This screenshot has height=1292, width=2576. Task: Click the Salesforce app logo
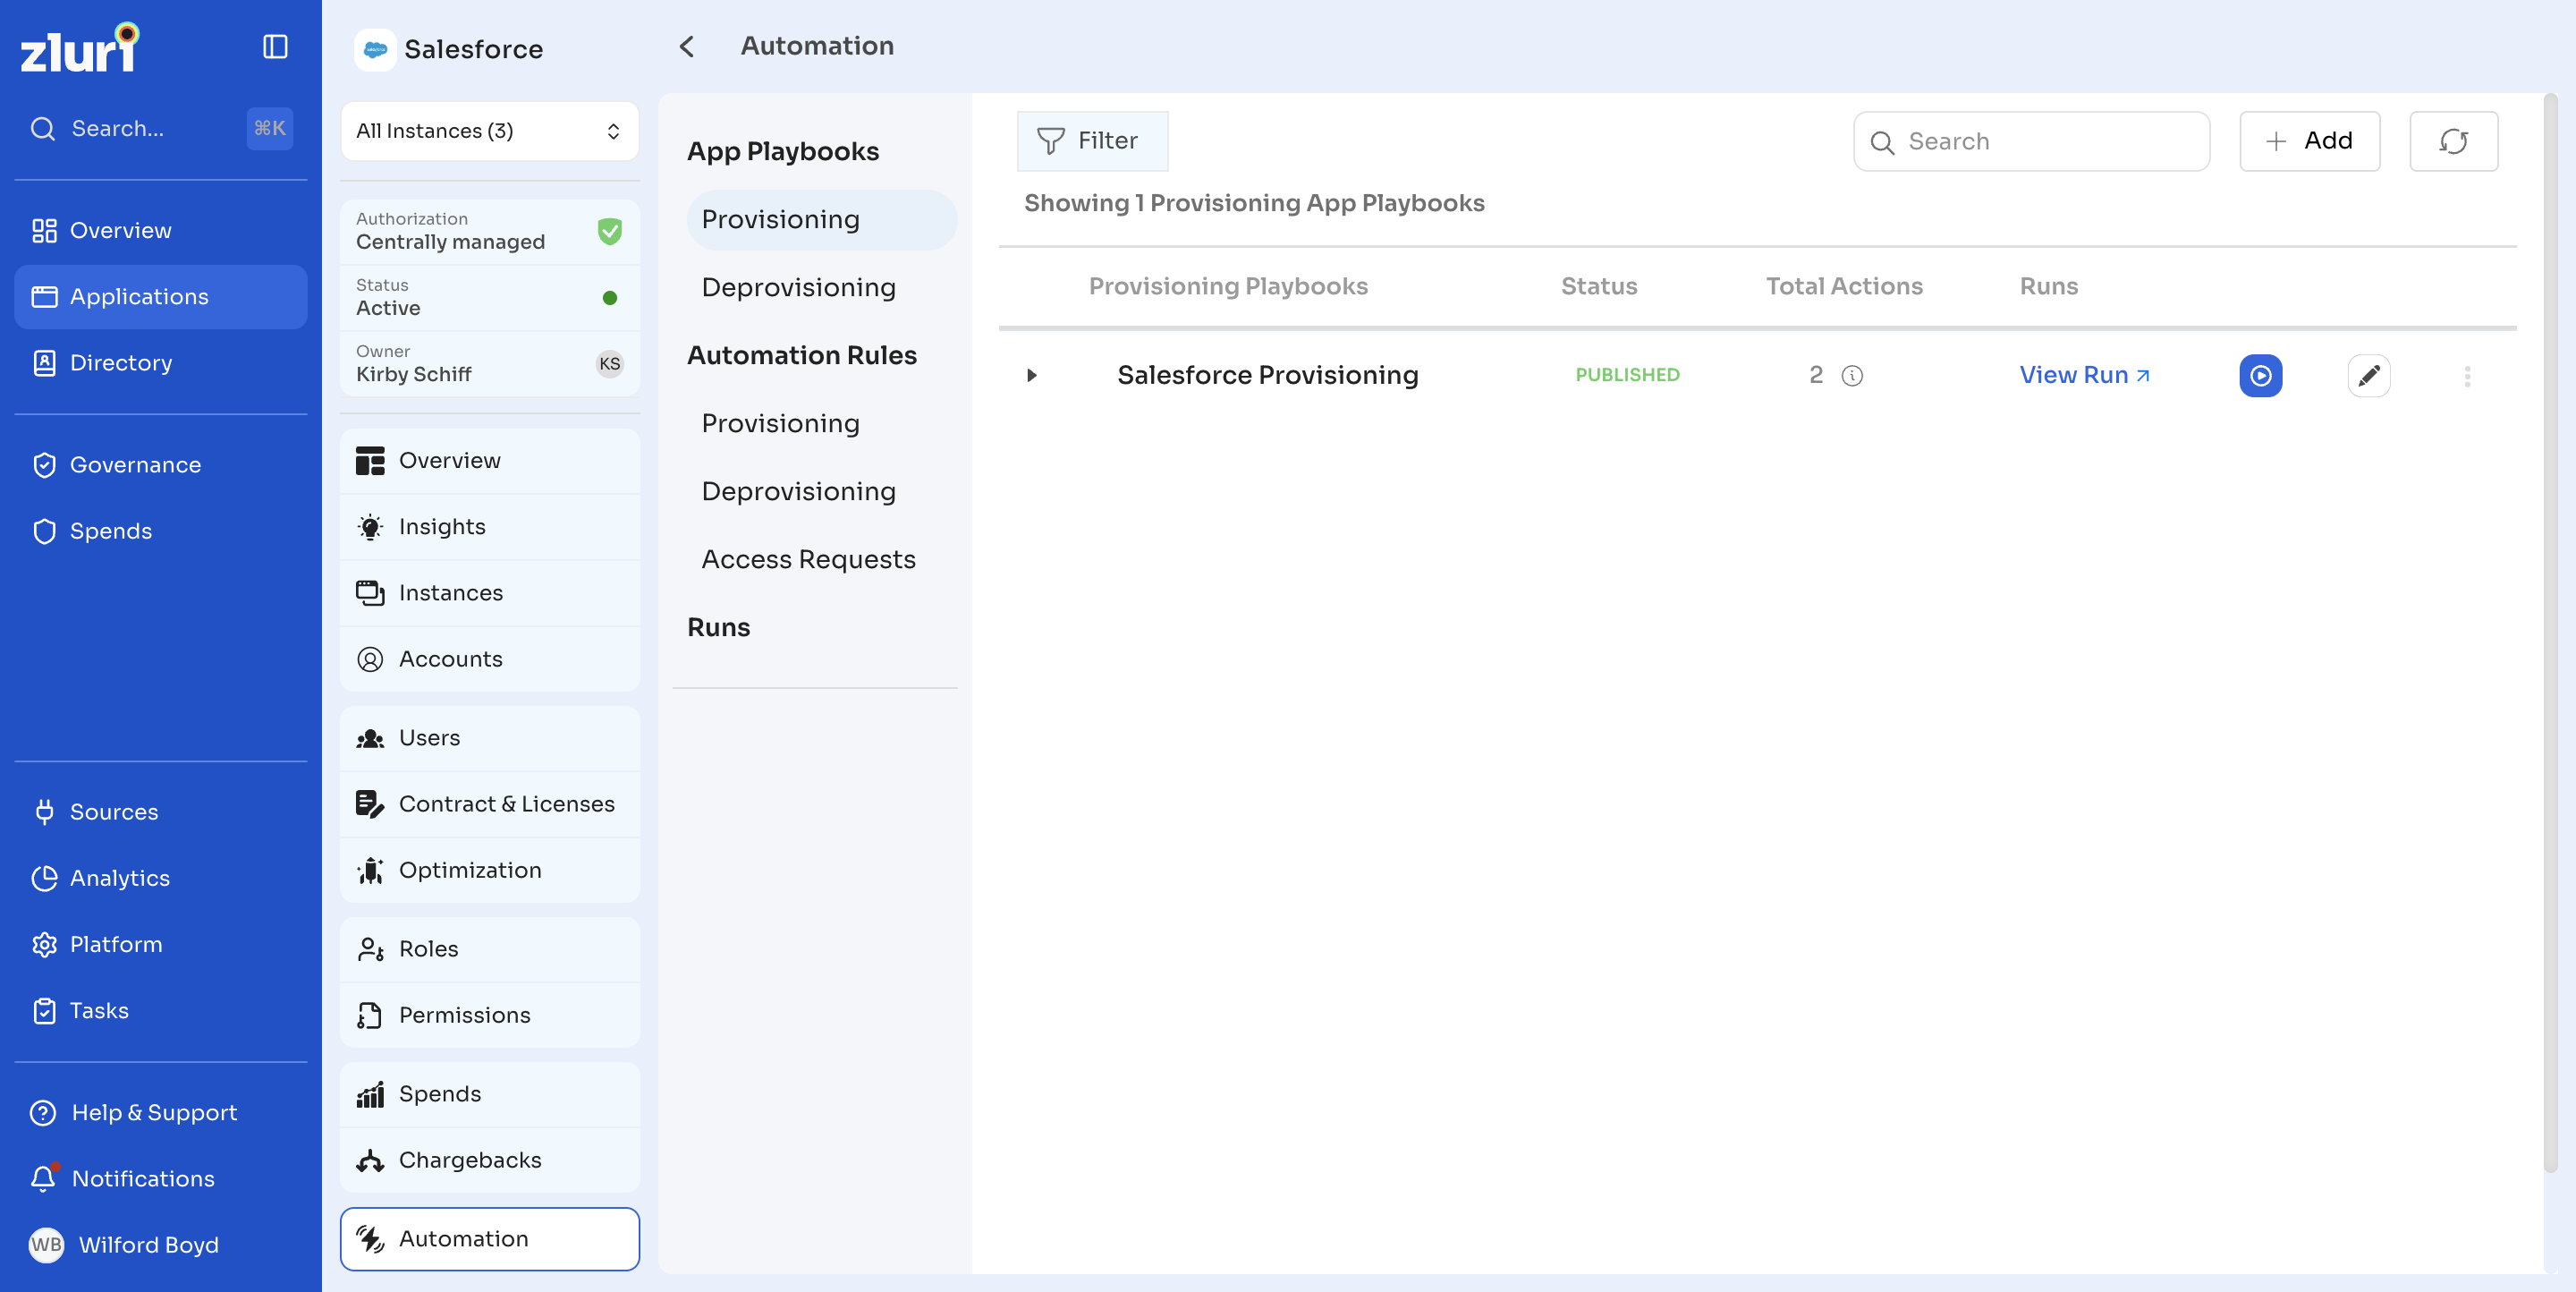click(375, 49)
